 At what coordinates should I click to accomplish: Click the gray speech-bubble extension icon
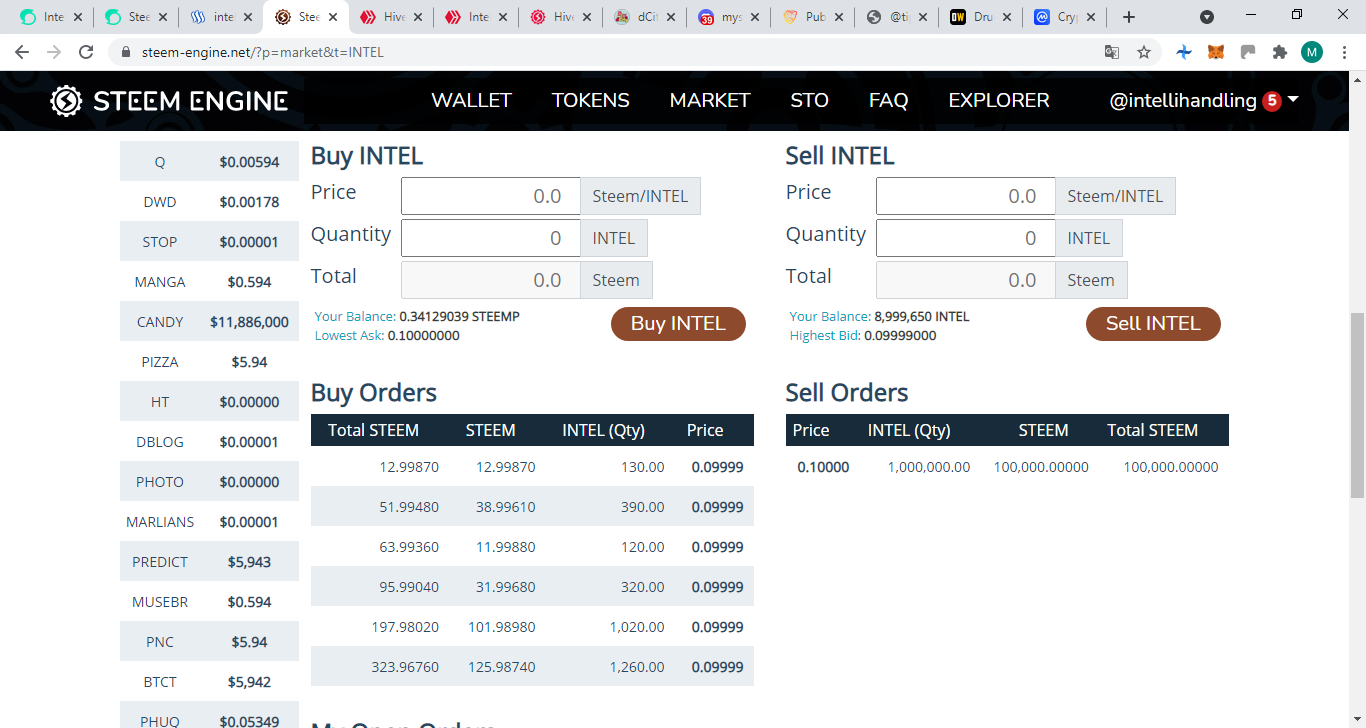[1248, 52]
